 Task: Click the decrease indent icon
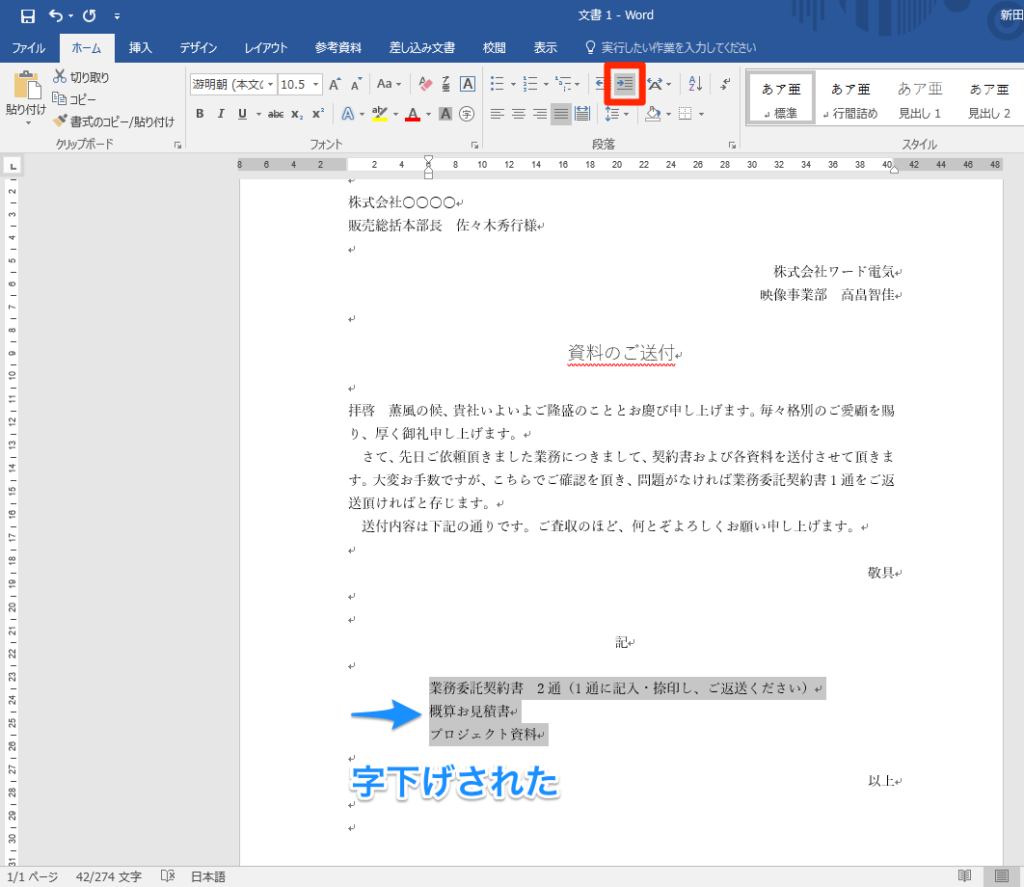point(600,84)
